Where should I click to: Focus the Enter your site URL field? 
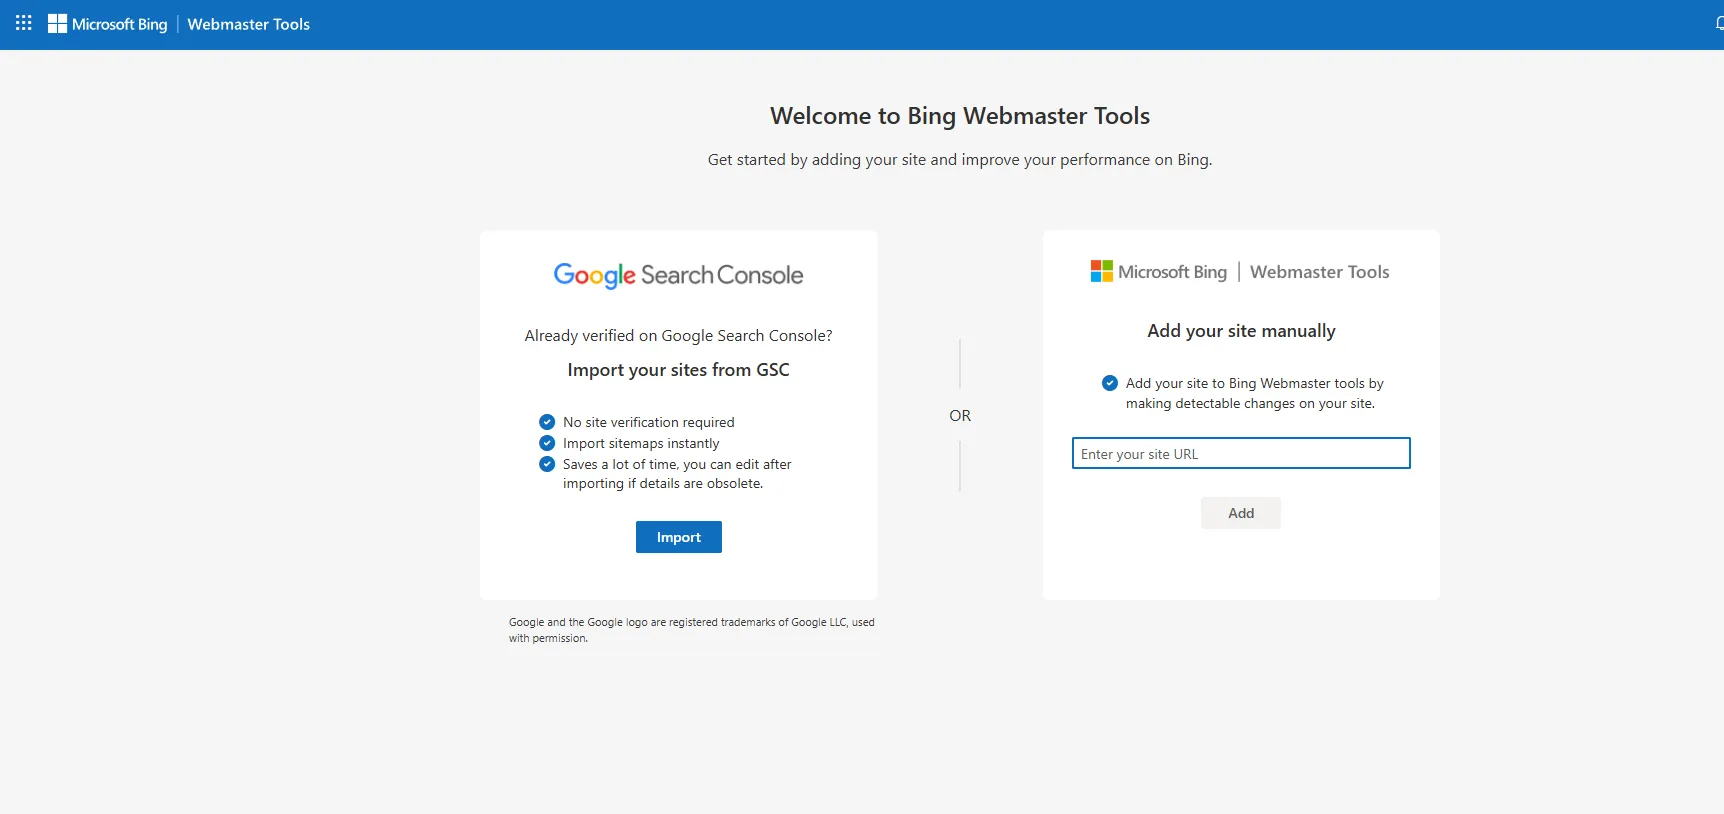pyautogui.click(x=1241, y=453)
